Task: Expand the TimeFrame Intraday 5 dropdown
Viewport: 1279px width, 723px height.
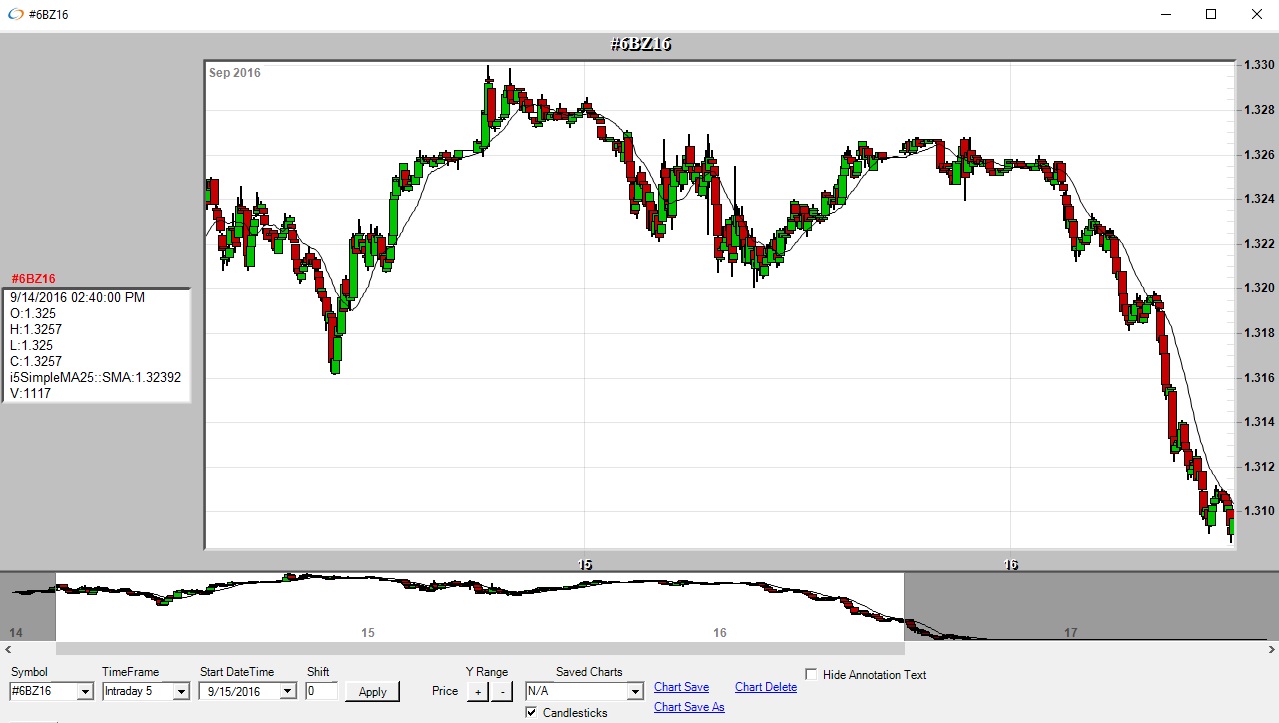Action: (181, 692)
